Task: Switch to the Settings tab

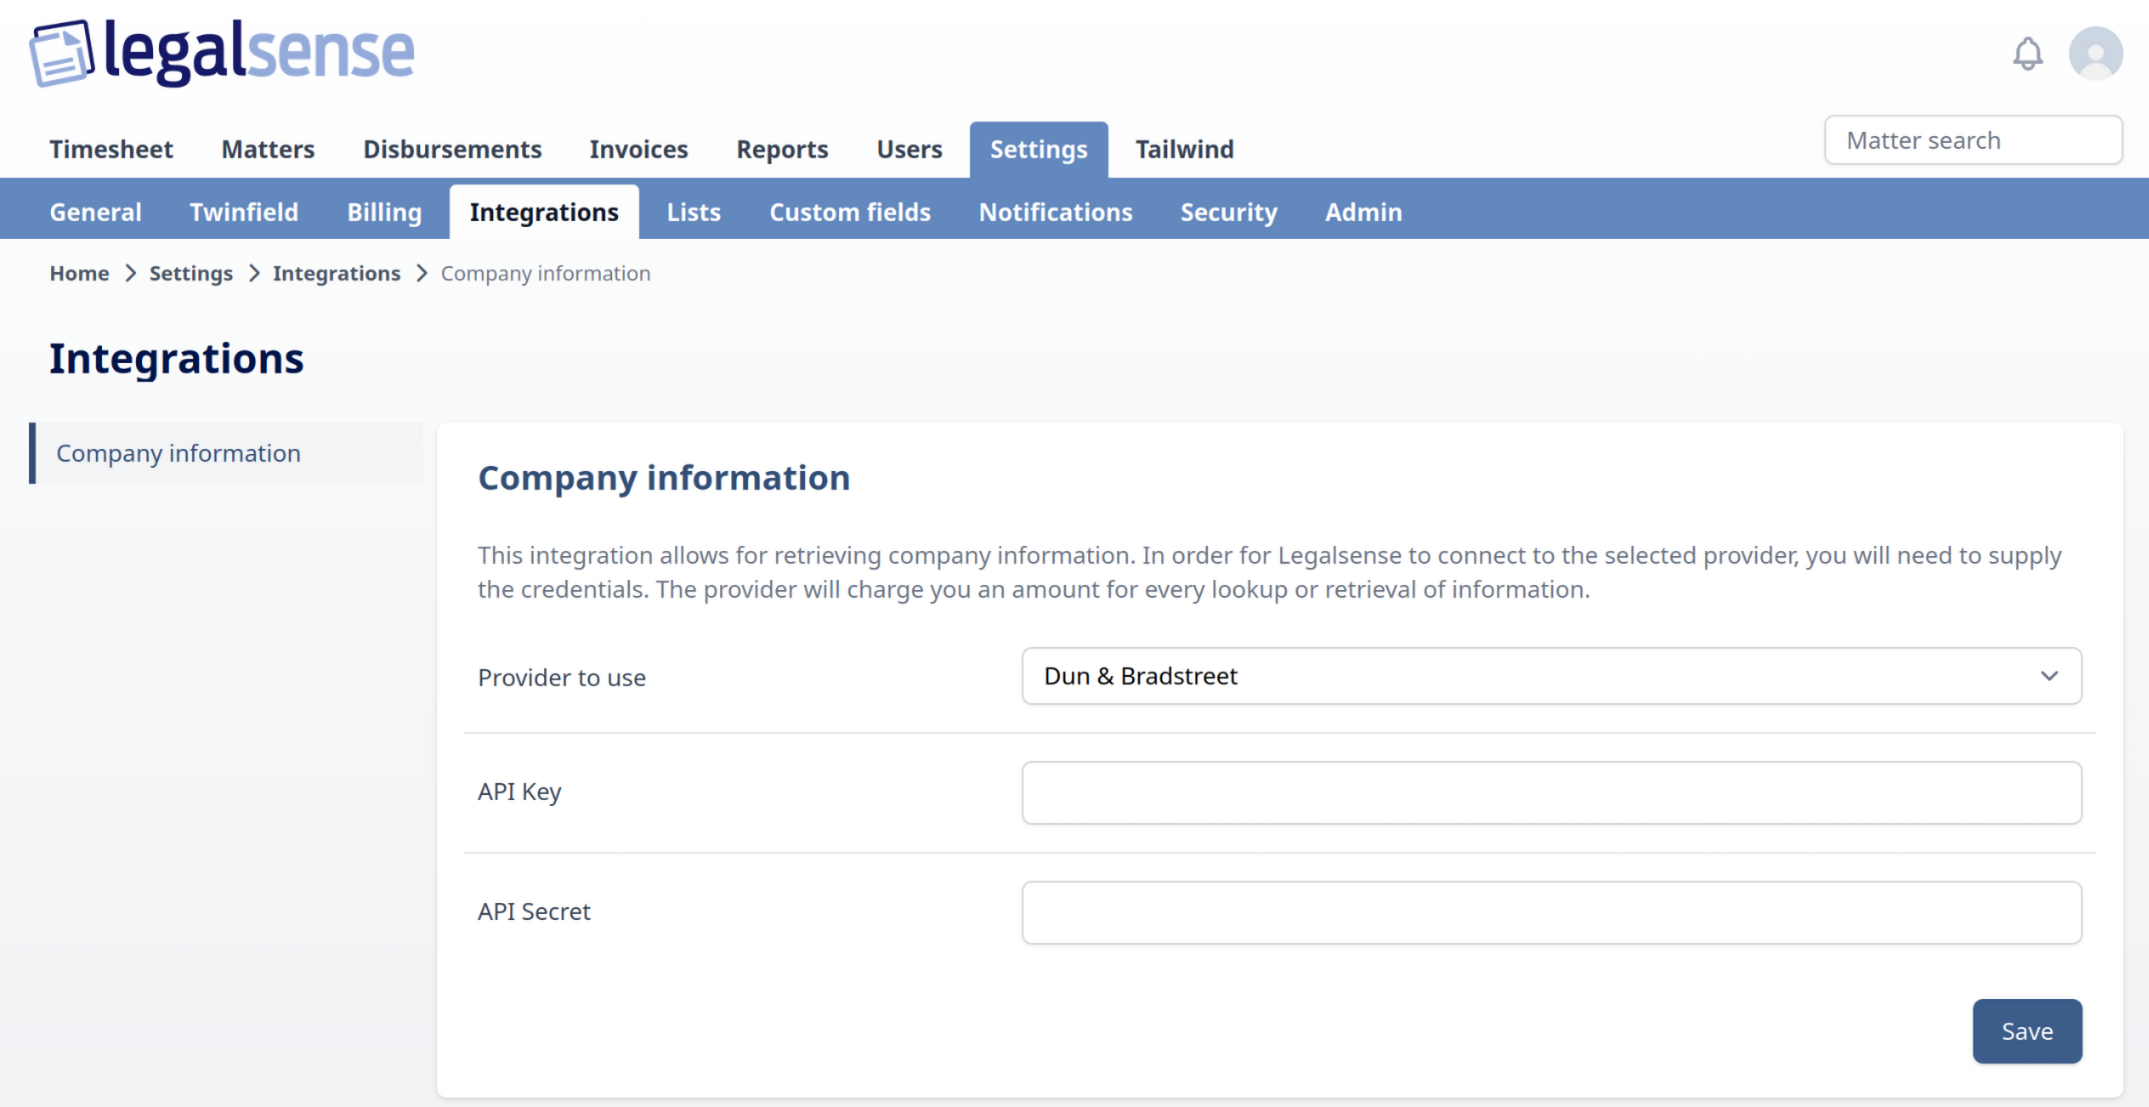Action: (1038, 149)
